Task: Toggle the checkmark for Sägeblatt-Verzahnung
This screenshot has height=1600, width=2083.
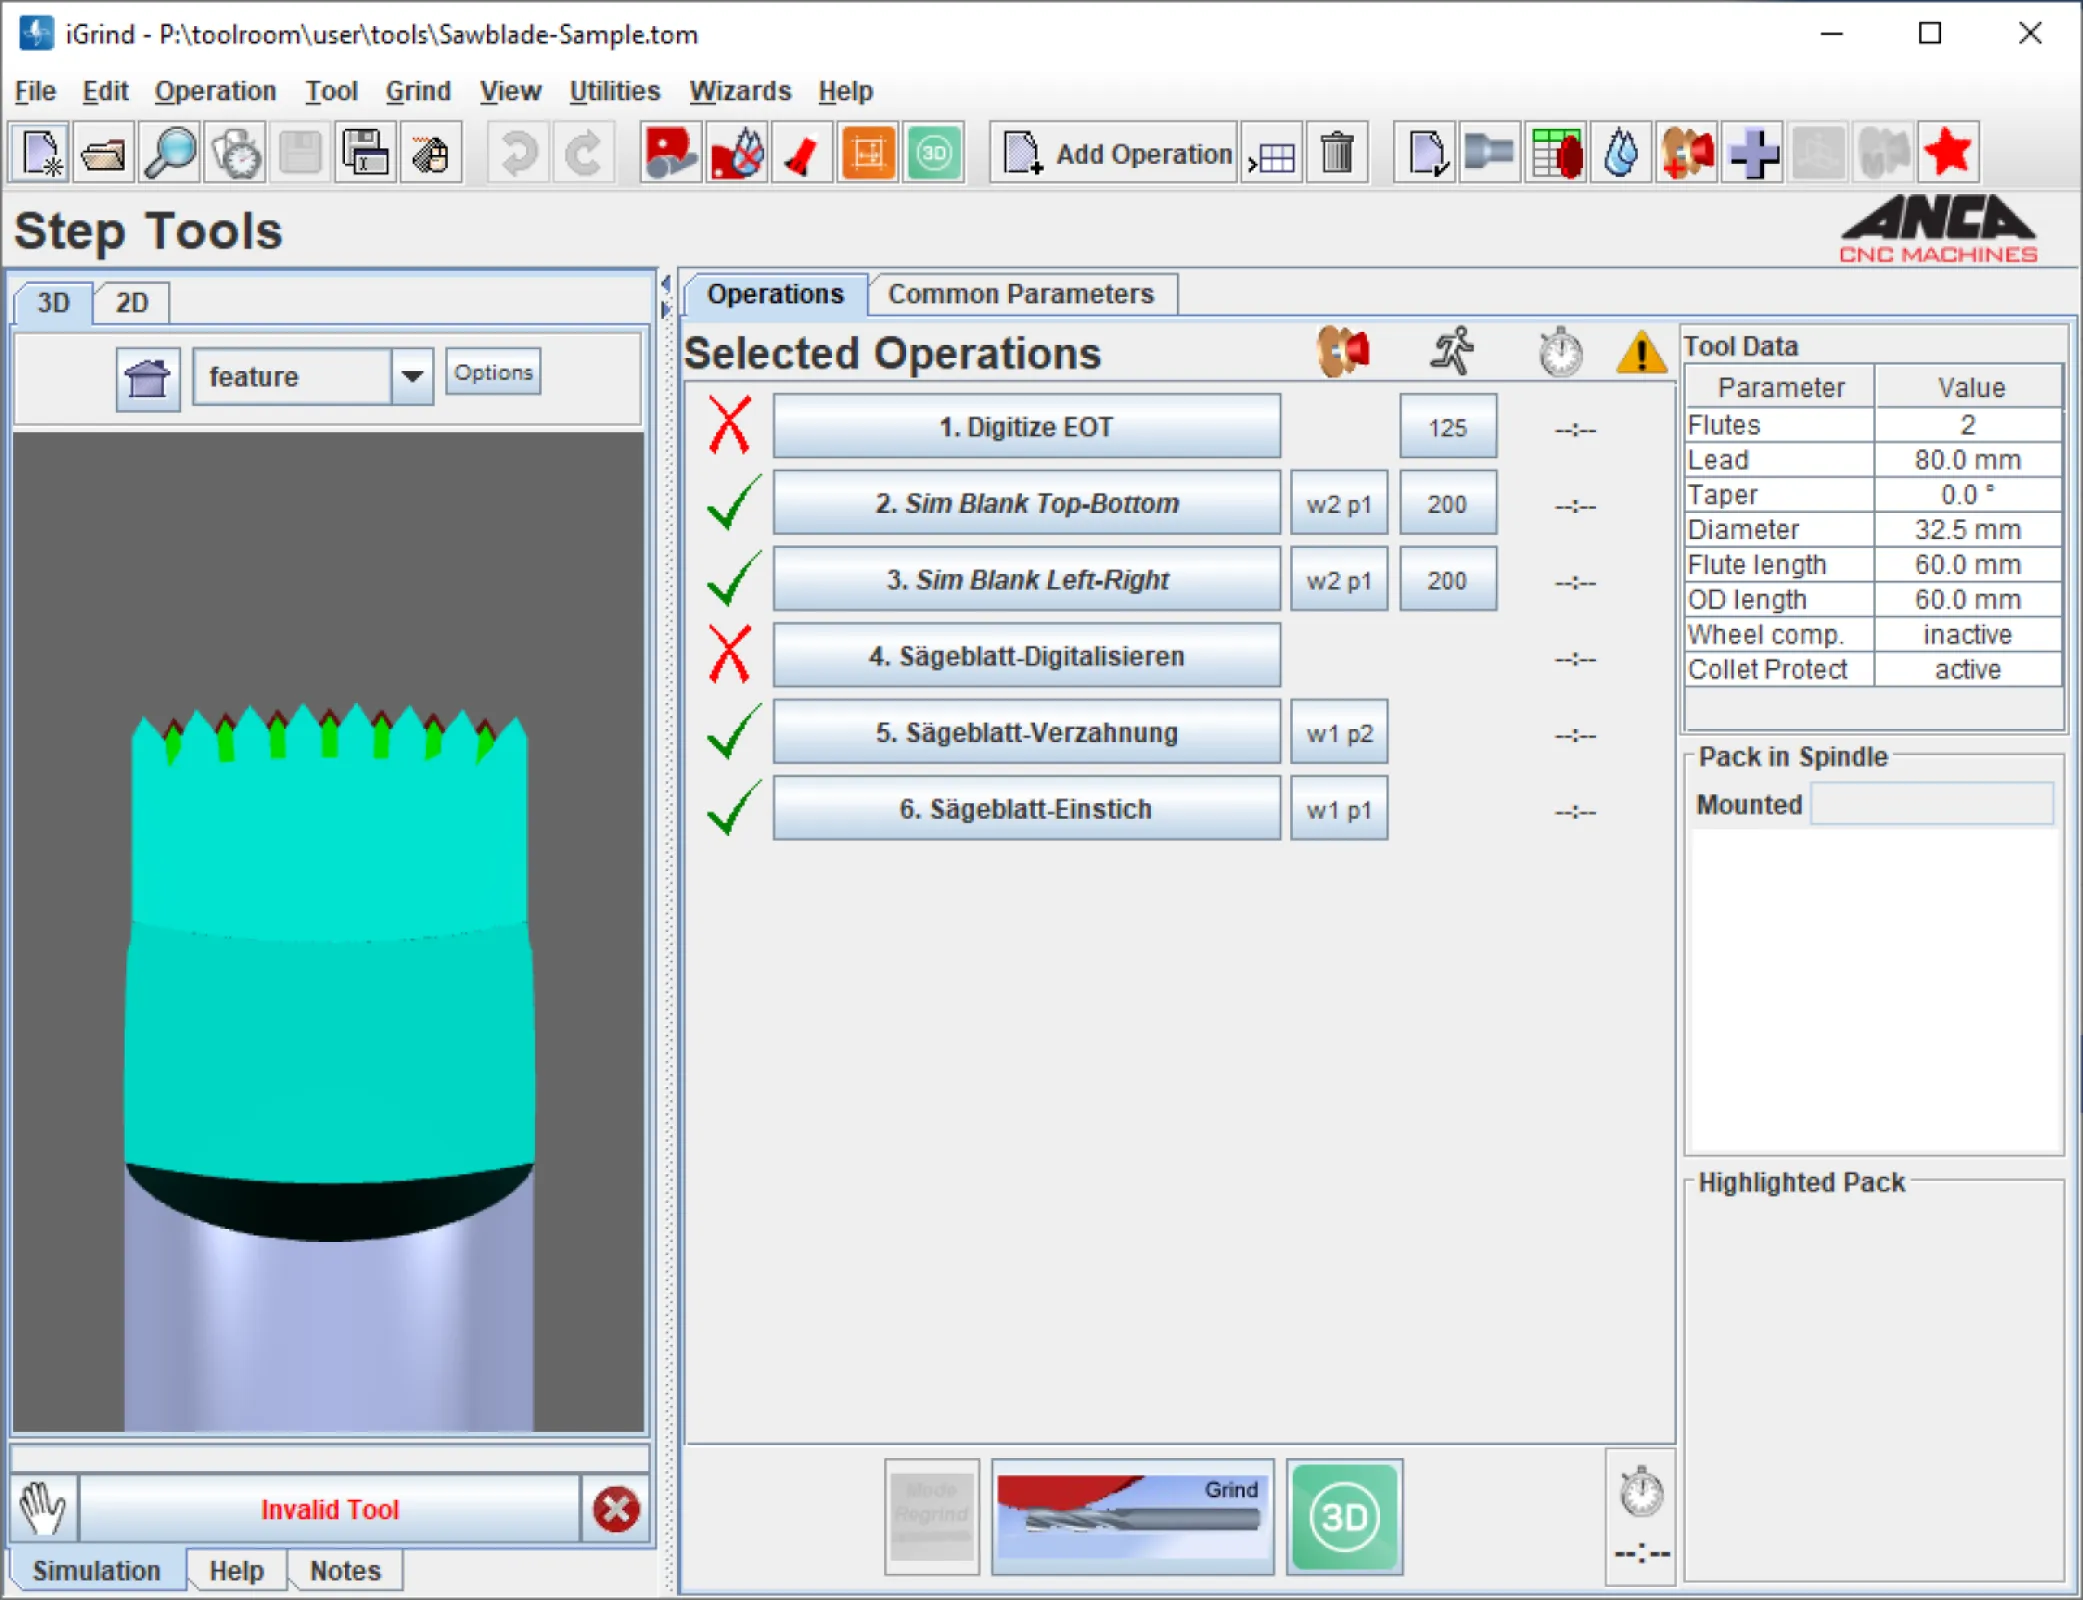Action: point(733,732)
